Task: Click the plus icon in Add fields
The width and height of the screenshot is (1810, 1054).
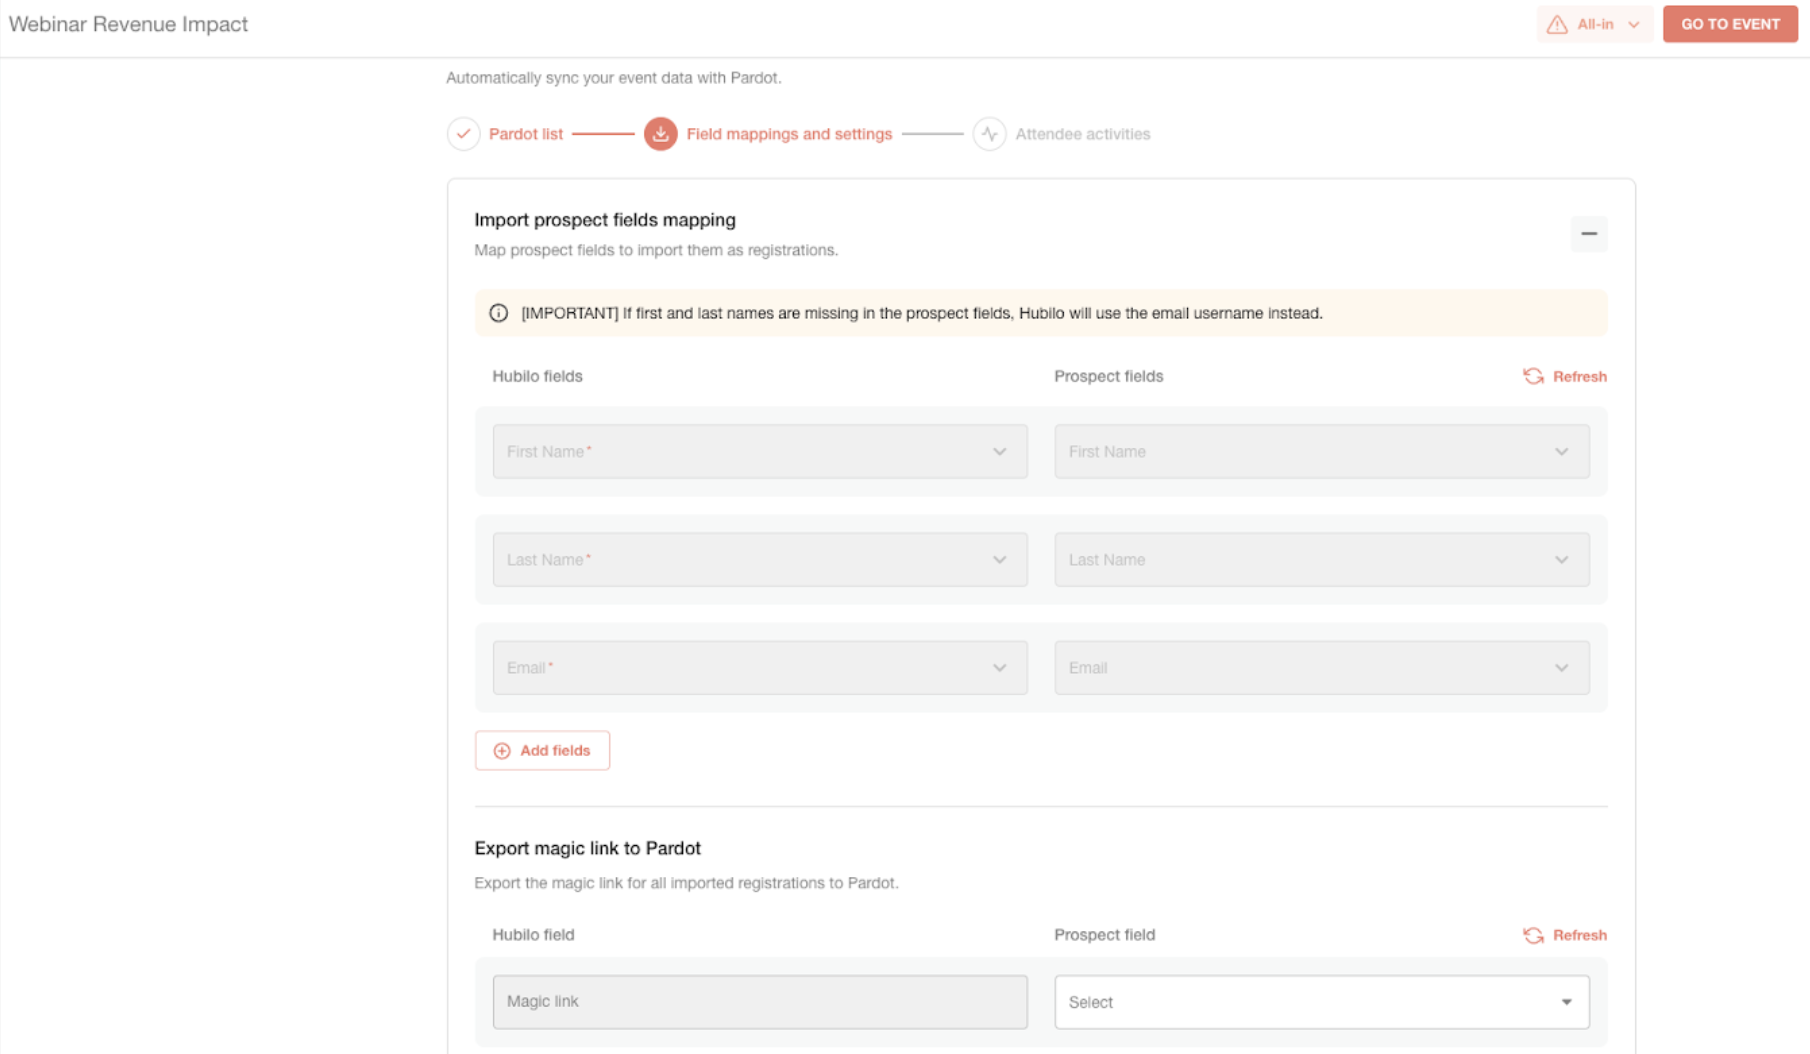Action: pos(502,751)
